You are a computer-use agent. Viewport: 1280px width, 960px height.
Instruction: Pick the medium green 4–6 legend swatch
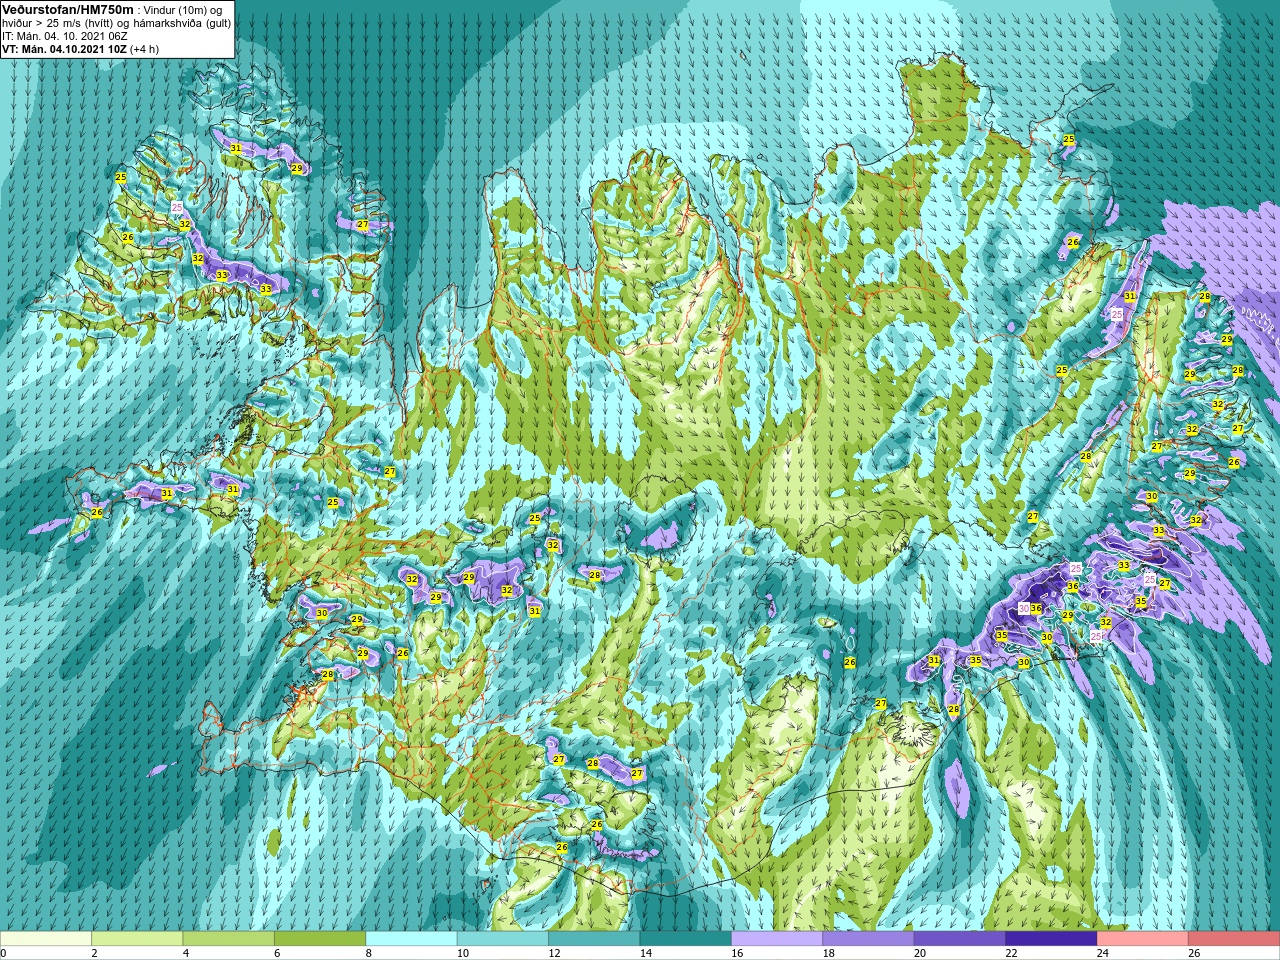pyautogui.click(x=229, y=939)
